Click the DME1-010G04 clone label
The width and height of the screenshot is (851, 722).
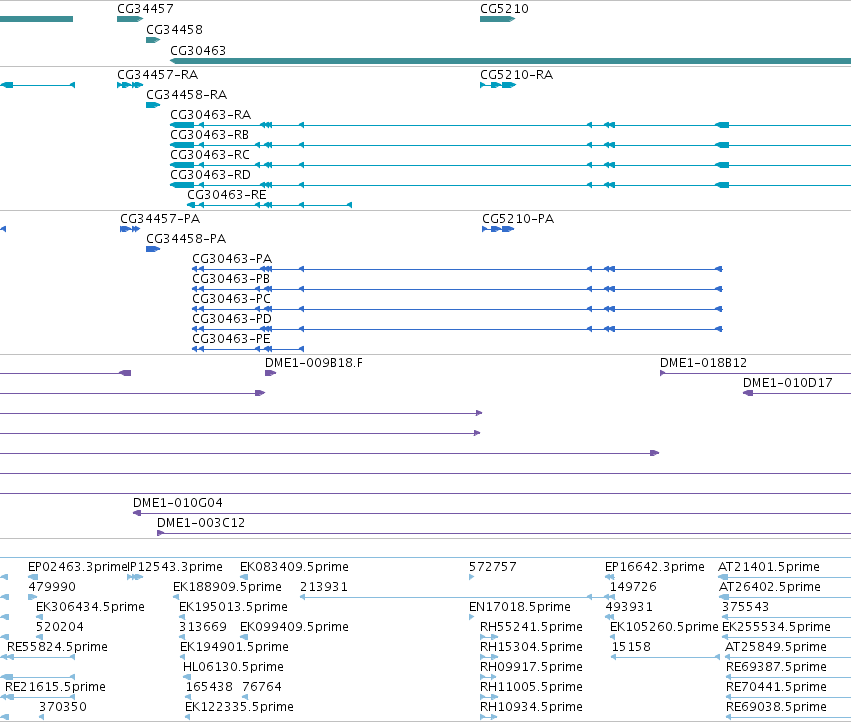178,503
